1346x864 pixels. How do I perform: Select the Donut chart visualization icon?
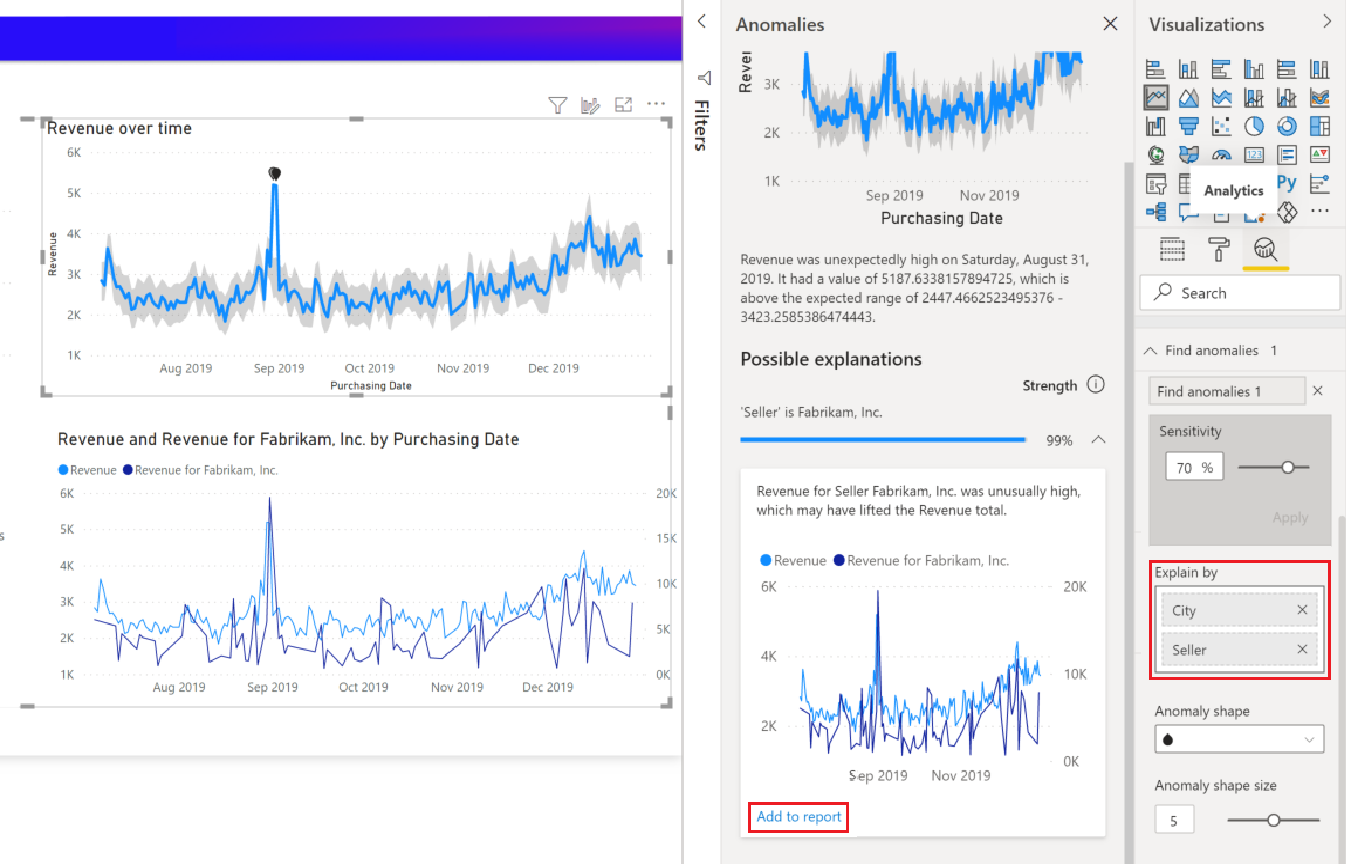click(1287, 126)
